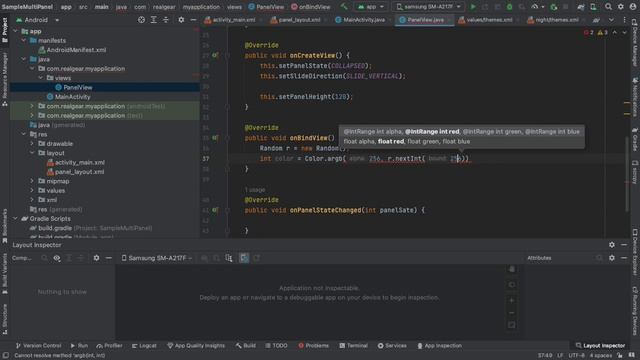
Task: Open Layout Inspector settings gear at panel header
Action: (x=611, y=245)
